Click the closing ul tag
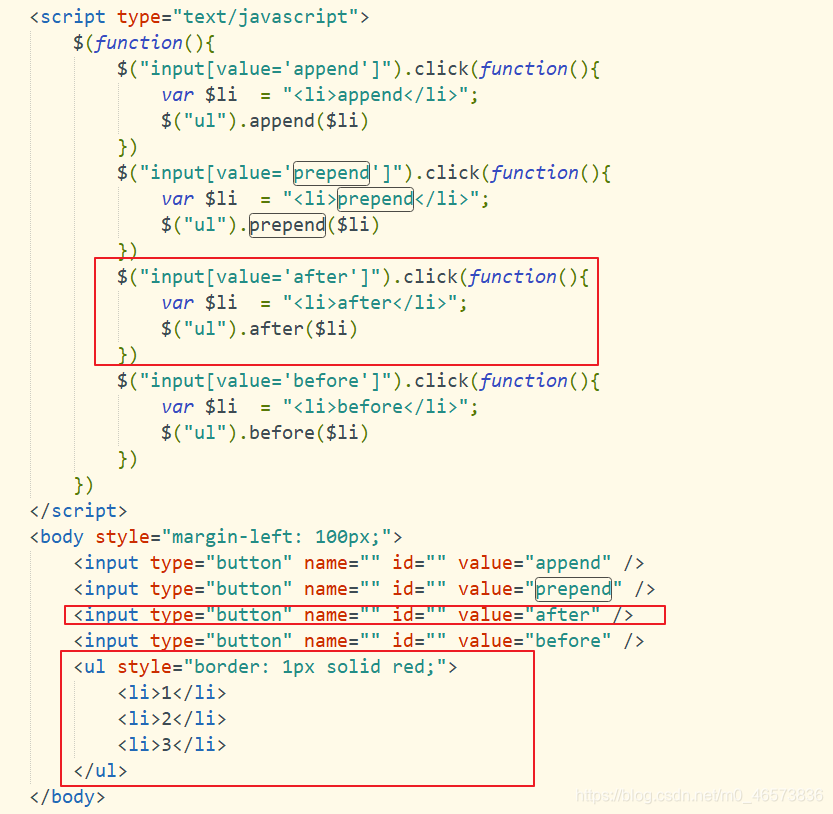Viewport: 833px width, 814px height. pos(100,771)
